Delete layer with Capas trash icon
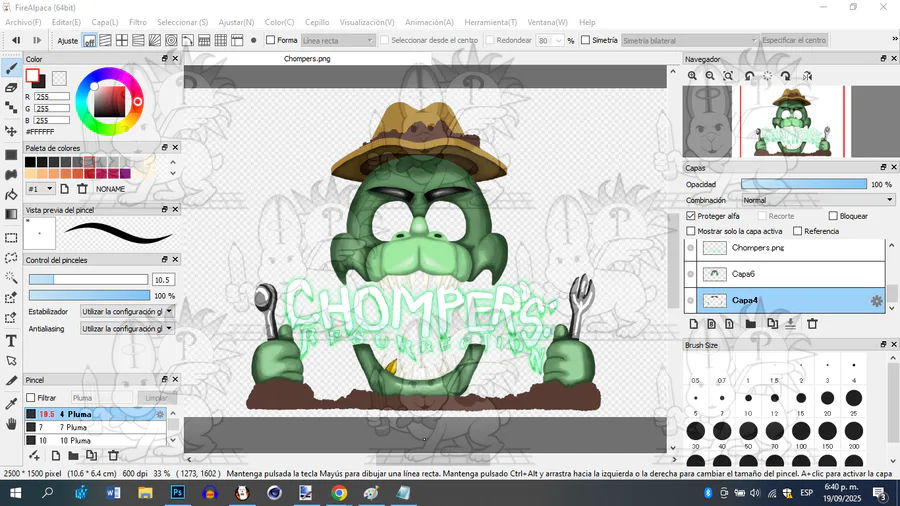 (812, 324)
